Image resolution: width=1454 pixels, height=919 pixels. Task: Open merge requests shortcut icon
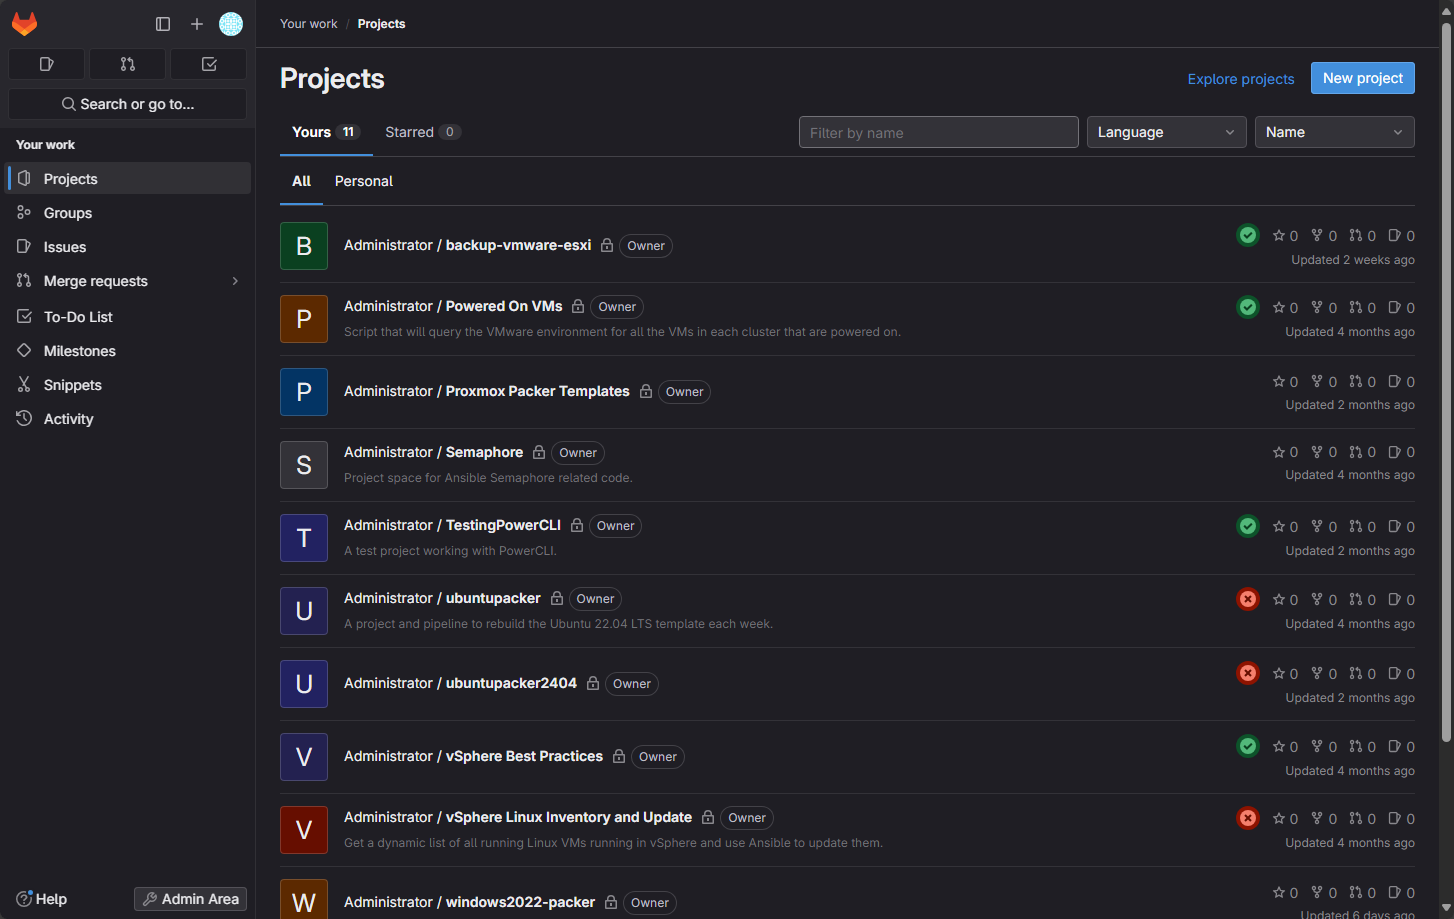point(127,64)
